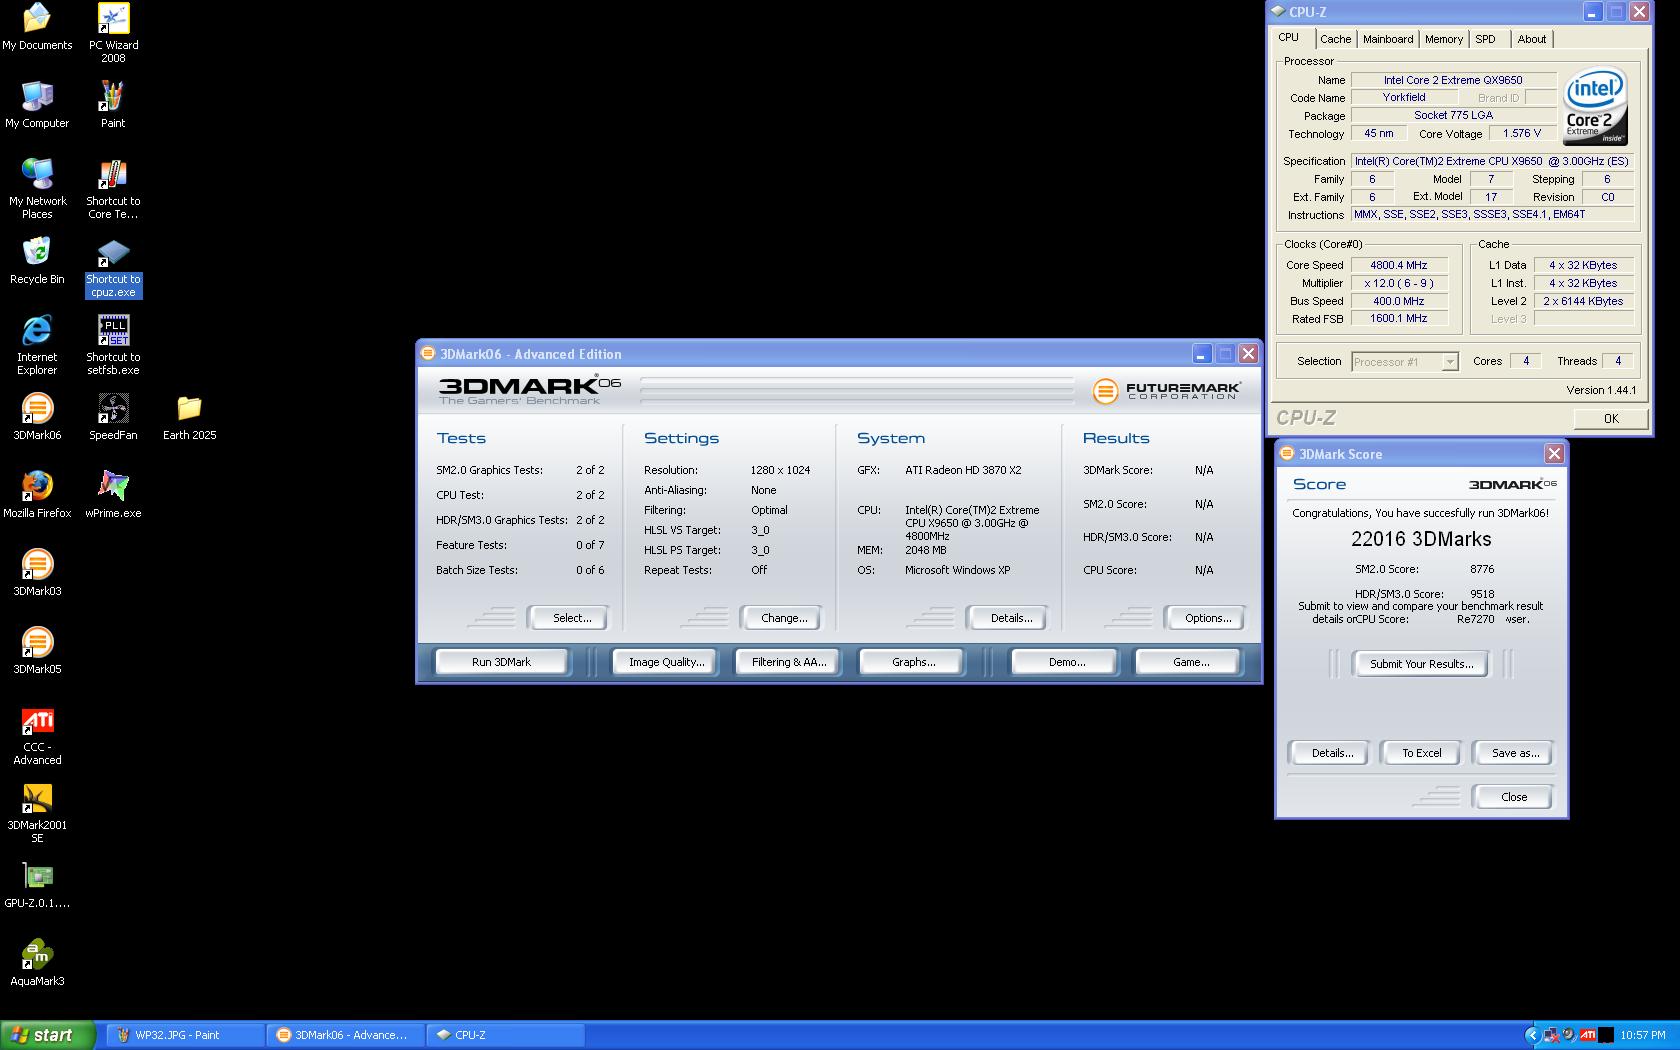
Task: Open the Memory tab in CPU-Z
Action: tap(1443, 39)
